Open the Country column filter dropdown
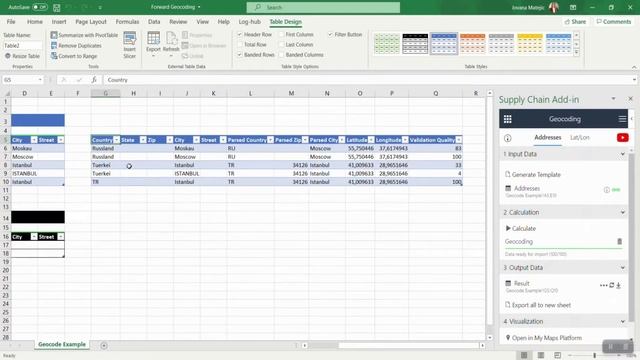640x360 pixels. click(117, 140)
